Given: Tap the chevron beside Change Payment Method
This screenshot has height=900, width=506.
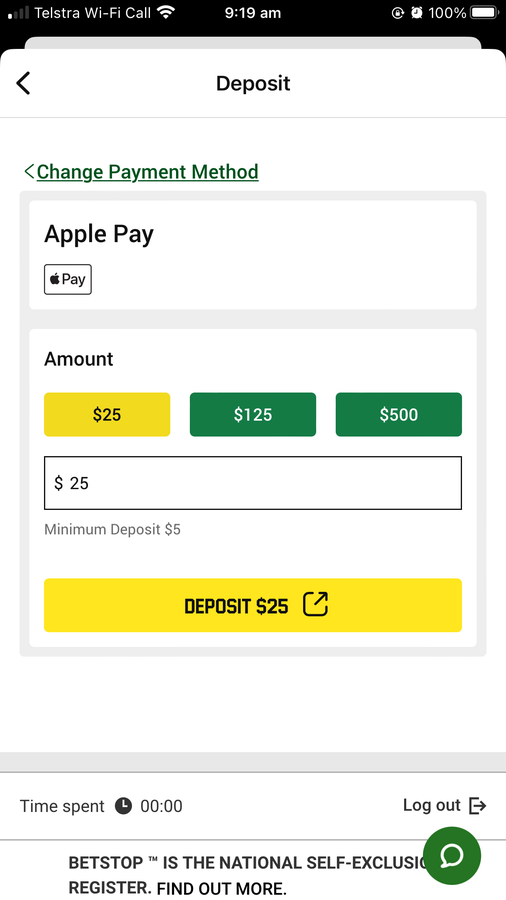Looking at the screenshot, I should click(29, 171).
